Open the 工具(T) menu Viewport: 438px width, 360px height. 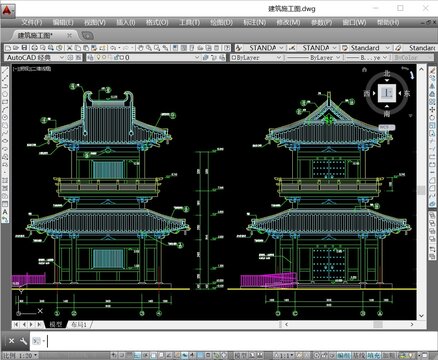click(x=189, y=22)
